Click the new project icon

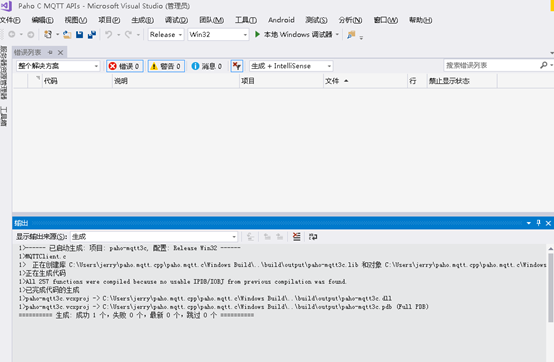(48, 34)
